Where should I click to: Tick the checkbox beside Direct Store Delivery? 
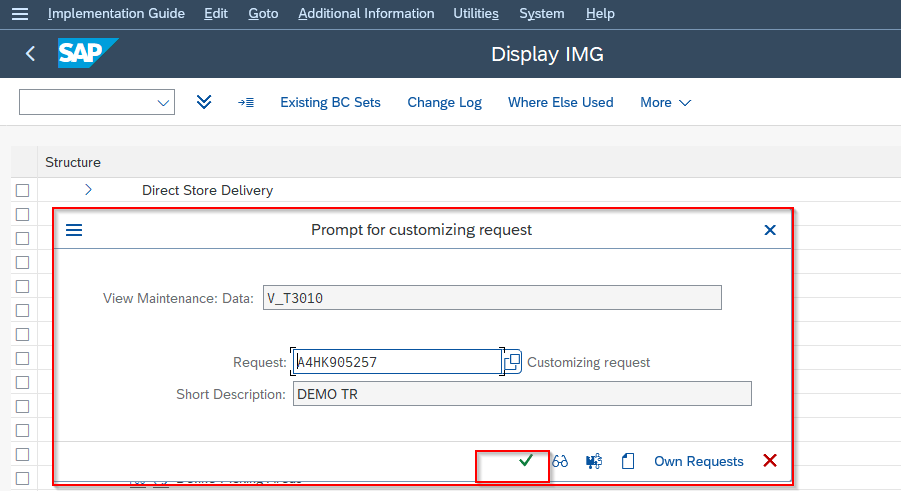tap(22, 190)
